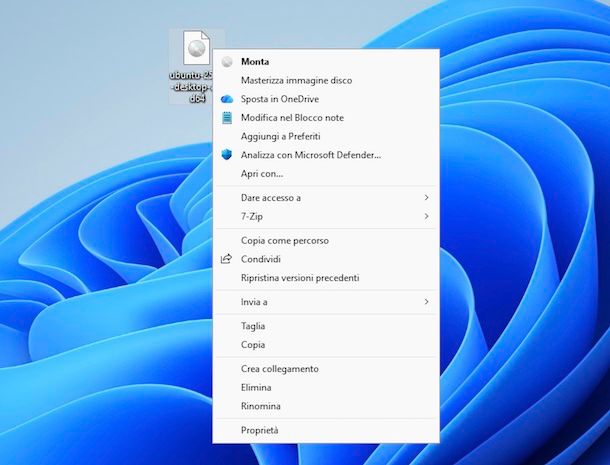Delete file with Elimina
The height and width of the screenshot is (465, 610).
pyautogui.click(x=256, y=387)
